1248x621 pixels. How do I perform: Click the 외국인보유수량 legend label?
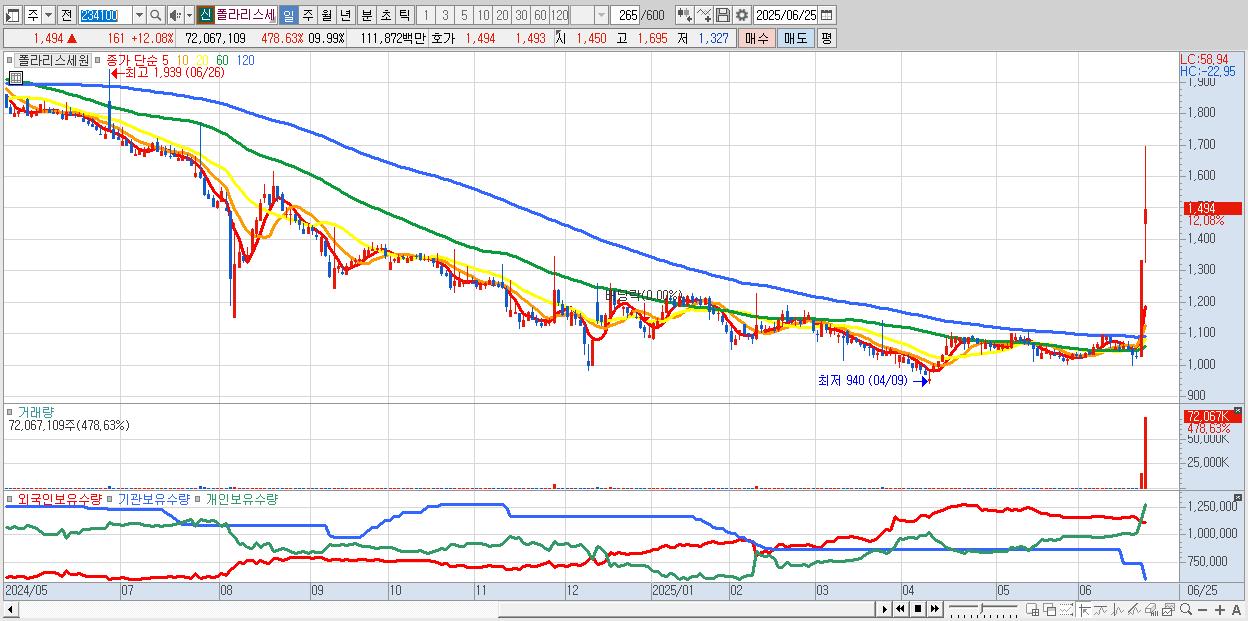(59, 498)
